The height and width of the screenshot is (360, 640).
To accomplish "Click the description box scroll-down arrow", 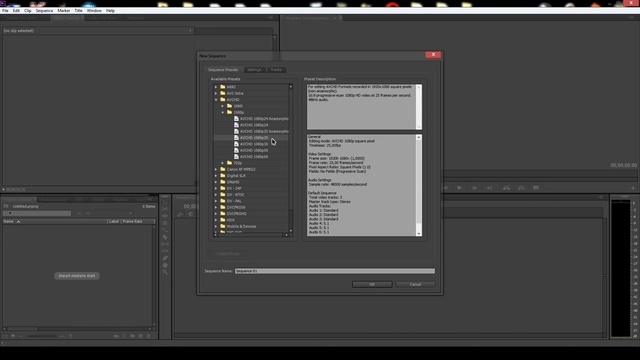I will point(419,127).
